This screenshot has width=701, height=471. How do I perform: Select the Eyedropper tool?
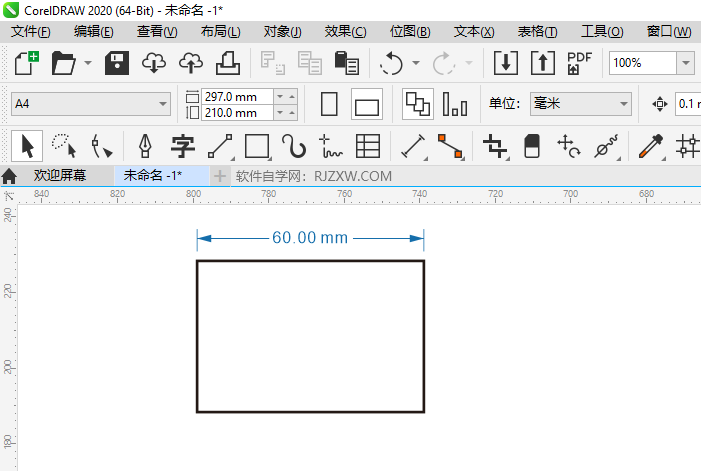point(652,146)
